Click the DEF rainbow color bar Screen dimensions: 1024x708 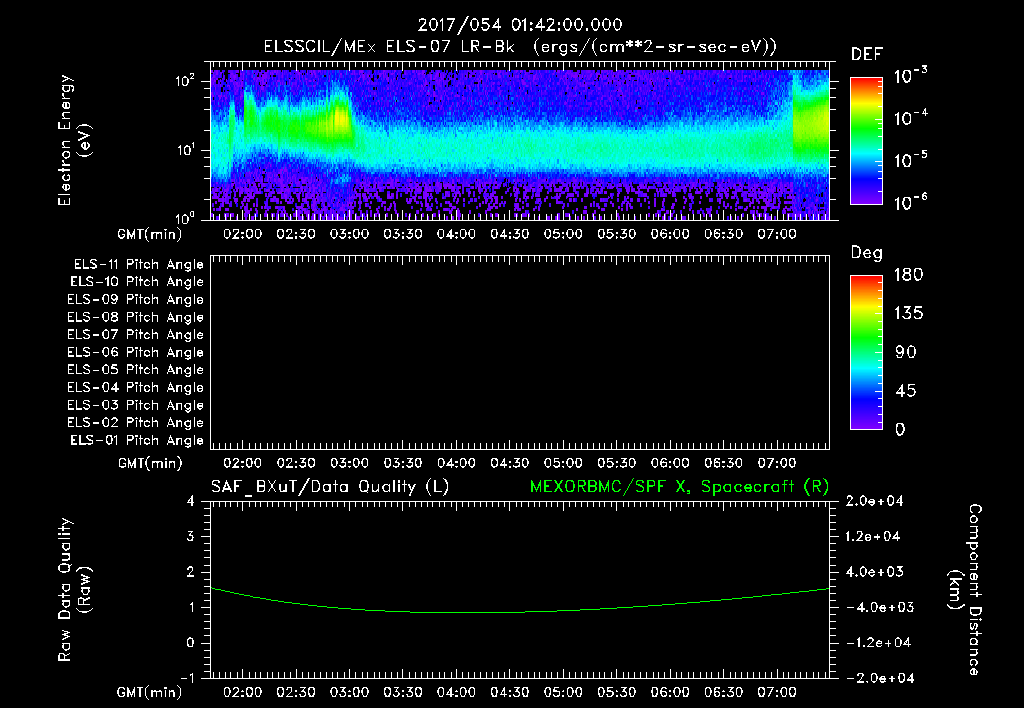point(866,140)
